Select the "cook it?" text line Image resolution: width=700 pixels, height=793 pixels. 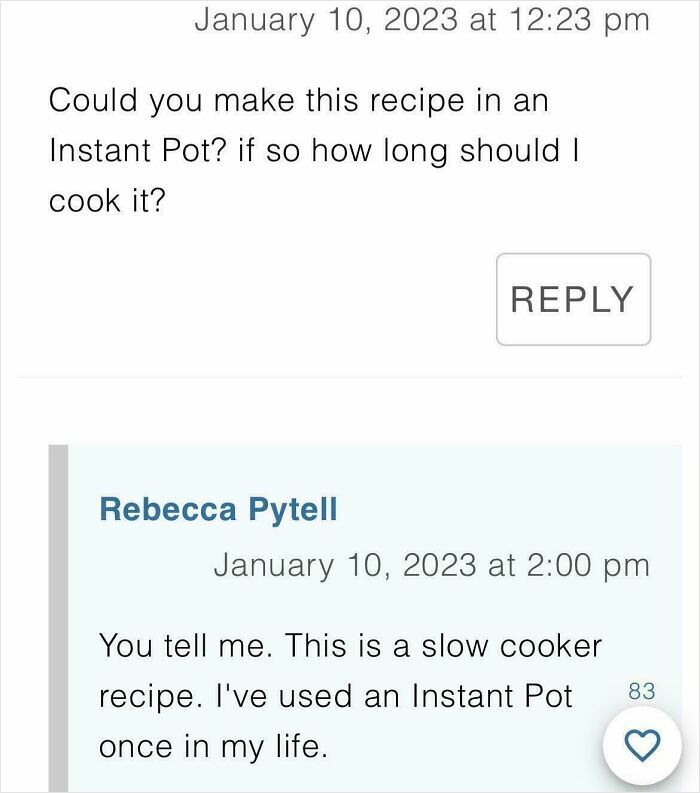[x=107, y=200]
